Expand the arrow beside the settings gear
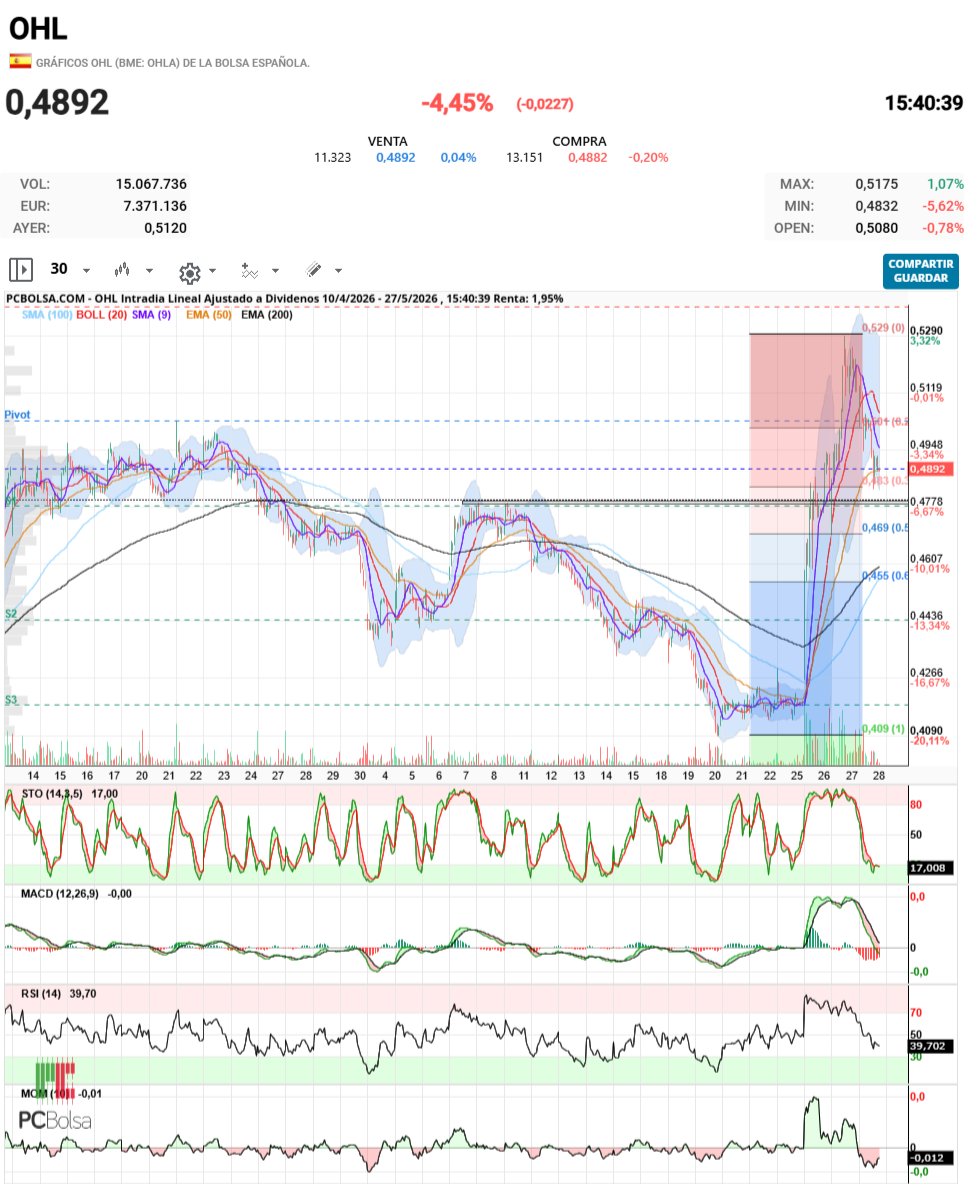 pyautogui.click(x=212, y=270)
